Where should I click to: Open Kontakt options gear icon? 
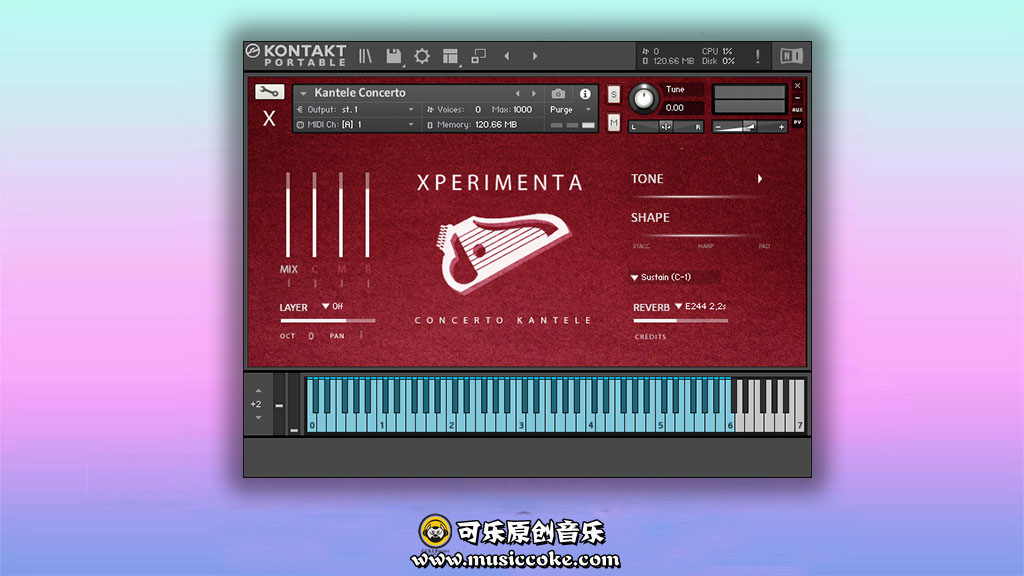point(422,56)
